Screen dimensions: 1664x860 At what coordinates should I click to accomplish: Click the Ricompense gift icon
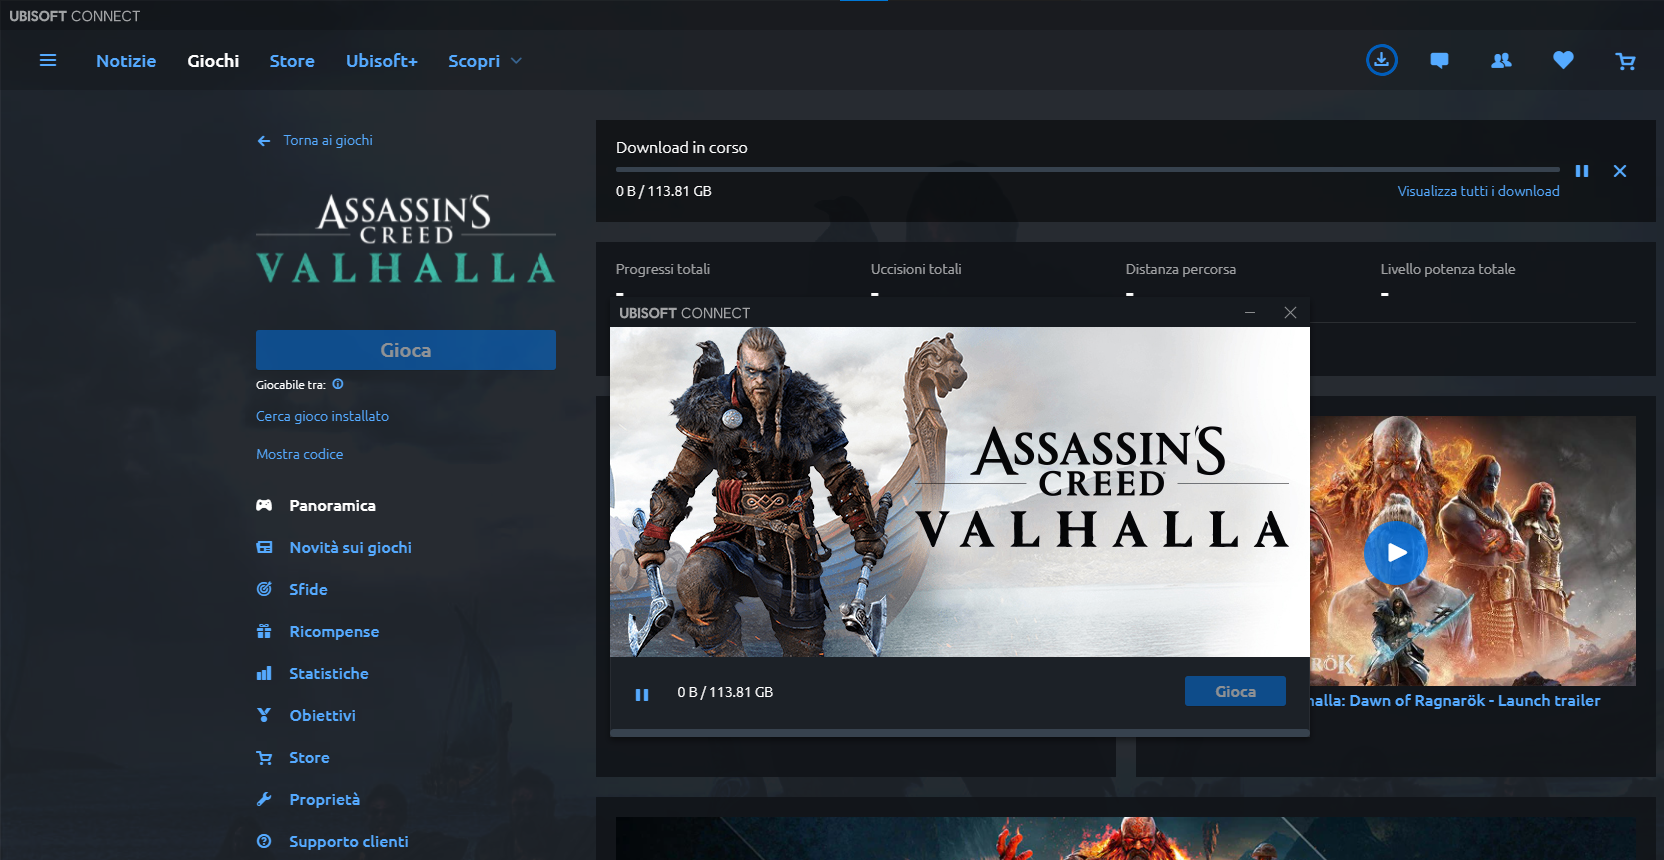click(264, 632)
